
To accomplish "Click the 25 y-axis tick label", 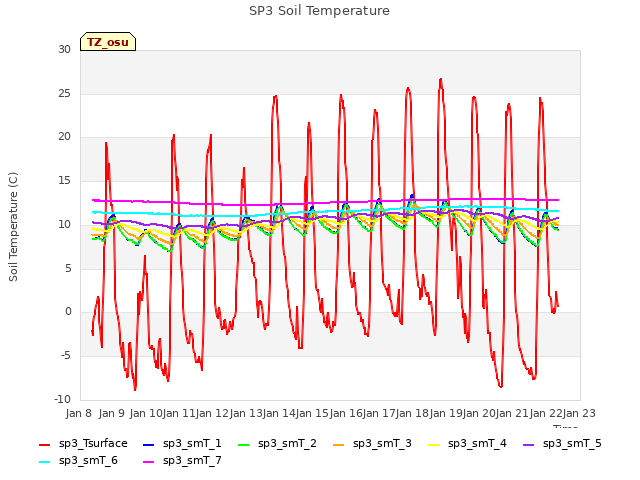I will pyautogui.click(x=64, y=93).
